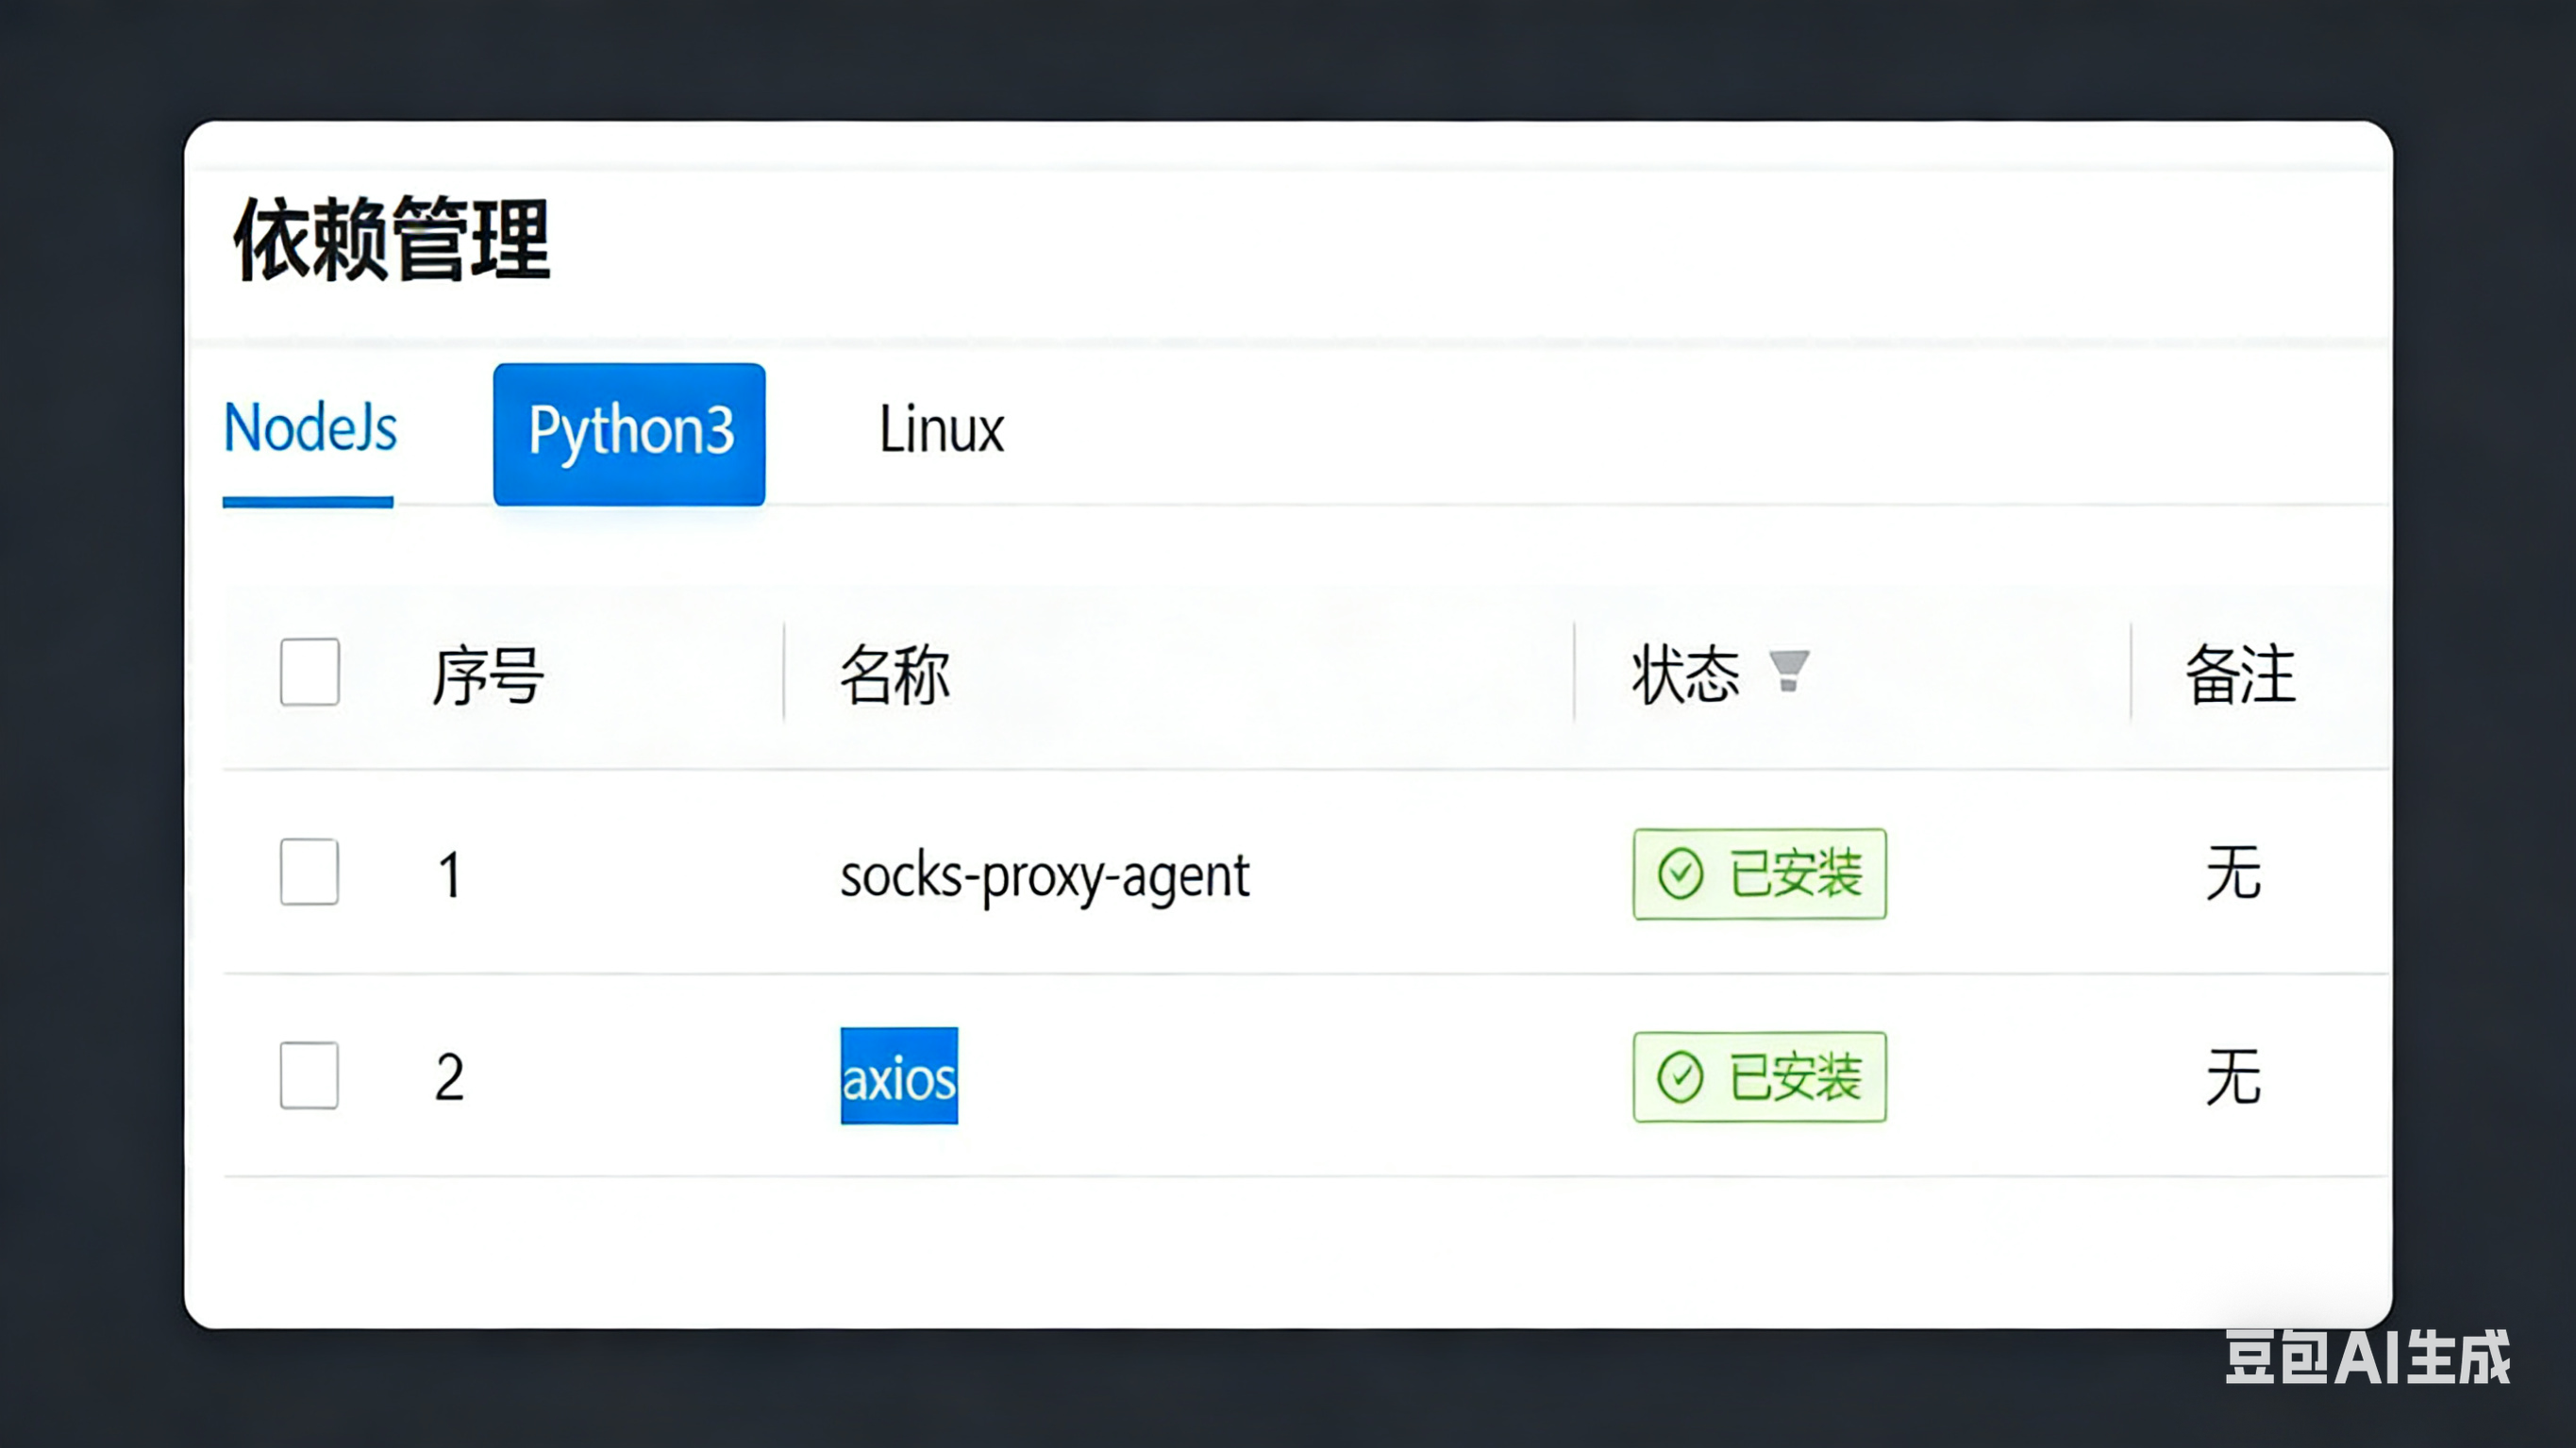This screenshot has width=2576, height=1448.
Task: Click the green check icon for socks-proxy-agent
Action: pos(1680,874)
